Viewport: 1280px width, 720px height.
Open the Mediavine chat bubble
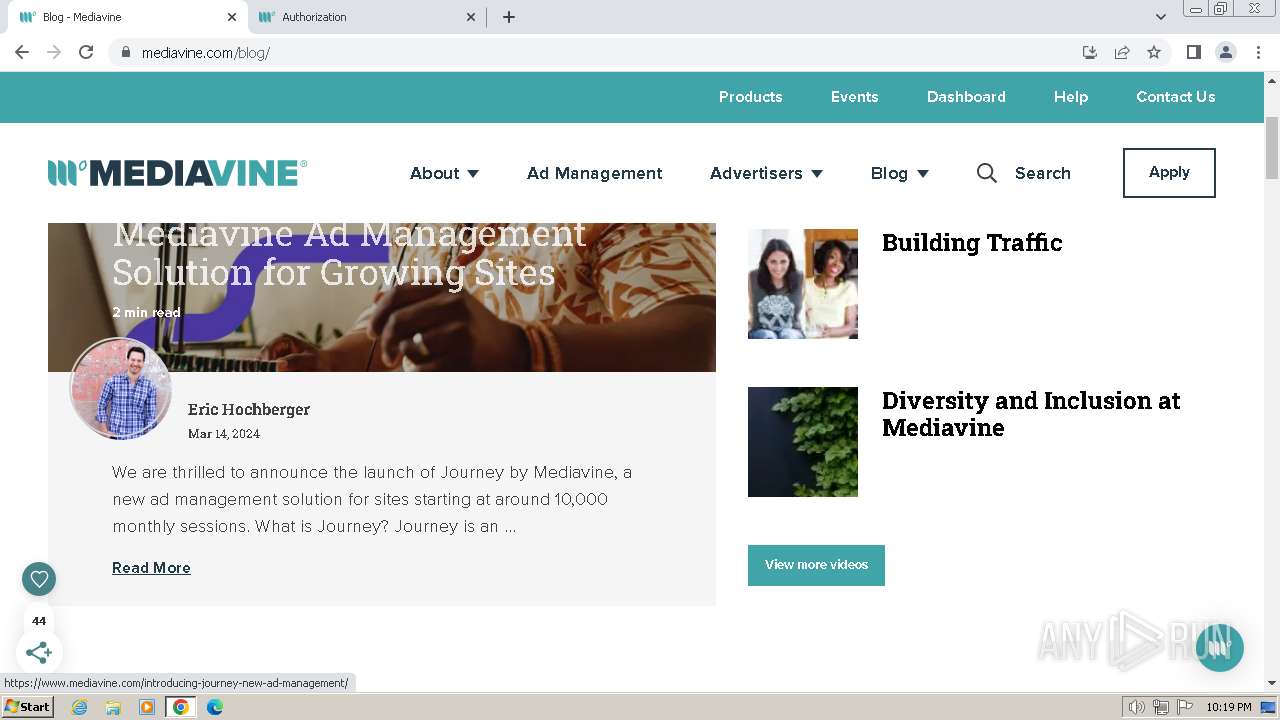coord(1219,648)
